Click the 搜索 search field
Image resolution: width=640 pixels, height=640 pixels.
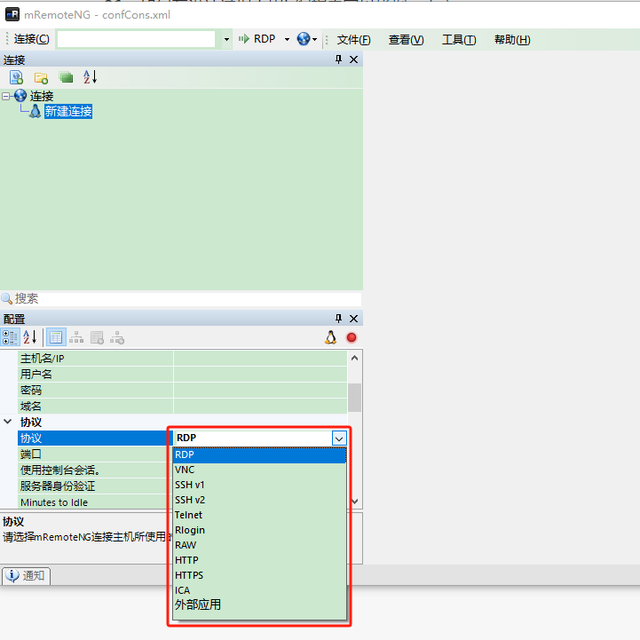tap(188, 299)
